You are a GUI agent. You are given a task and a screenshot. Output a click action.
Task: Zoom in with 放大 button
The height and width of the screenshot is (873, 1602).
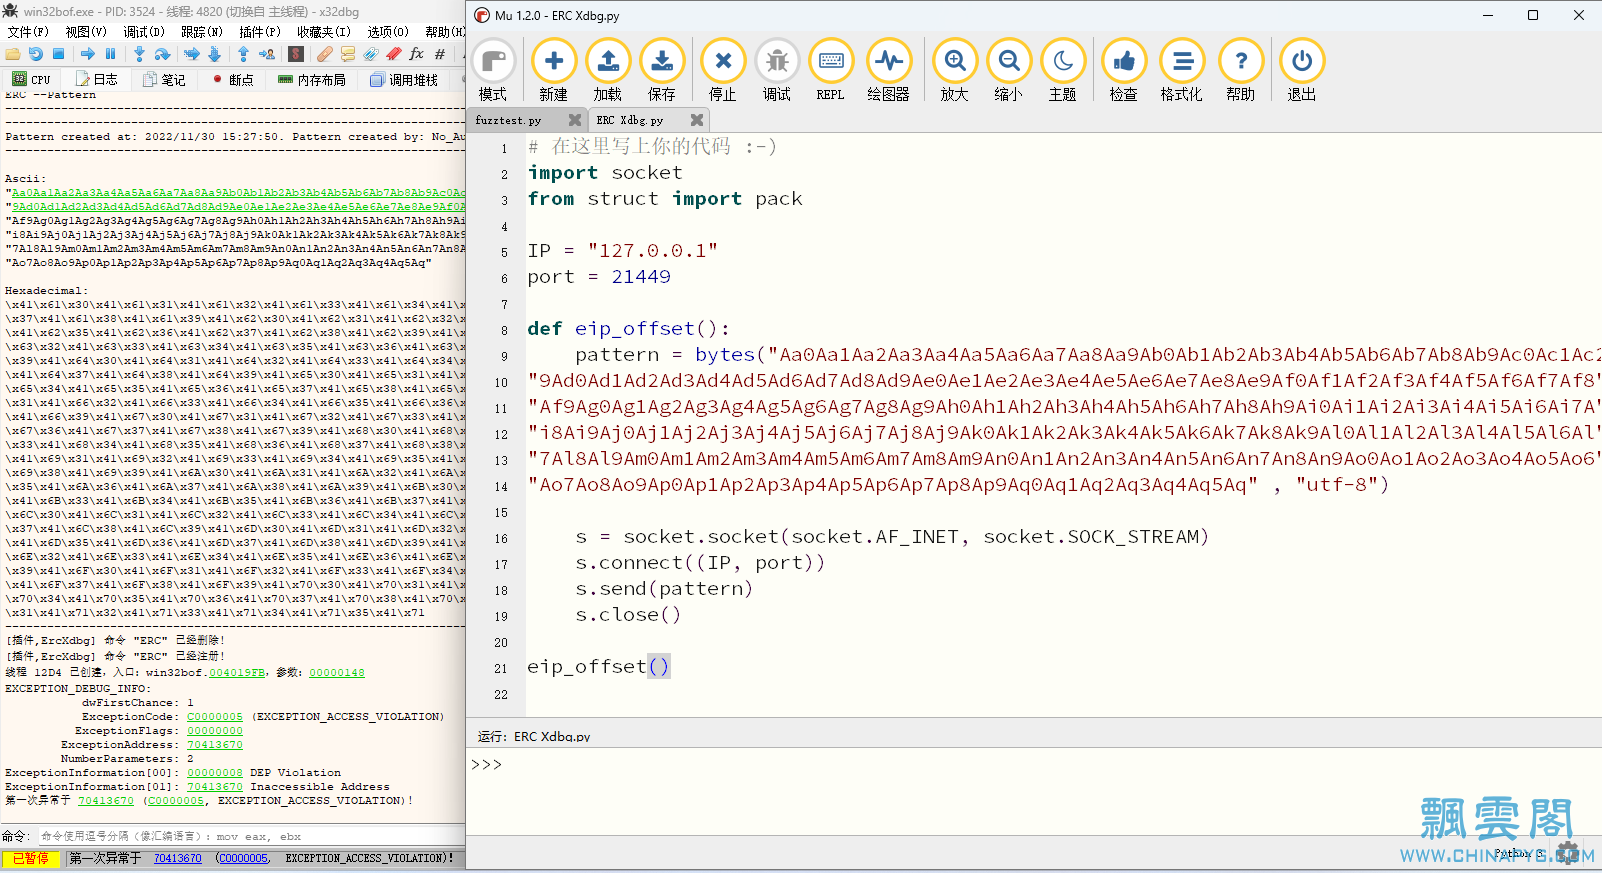pyautogui.click(x=955, y=71)
